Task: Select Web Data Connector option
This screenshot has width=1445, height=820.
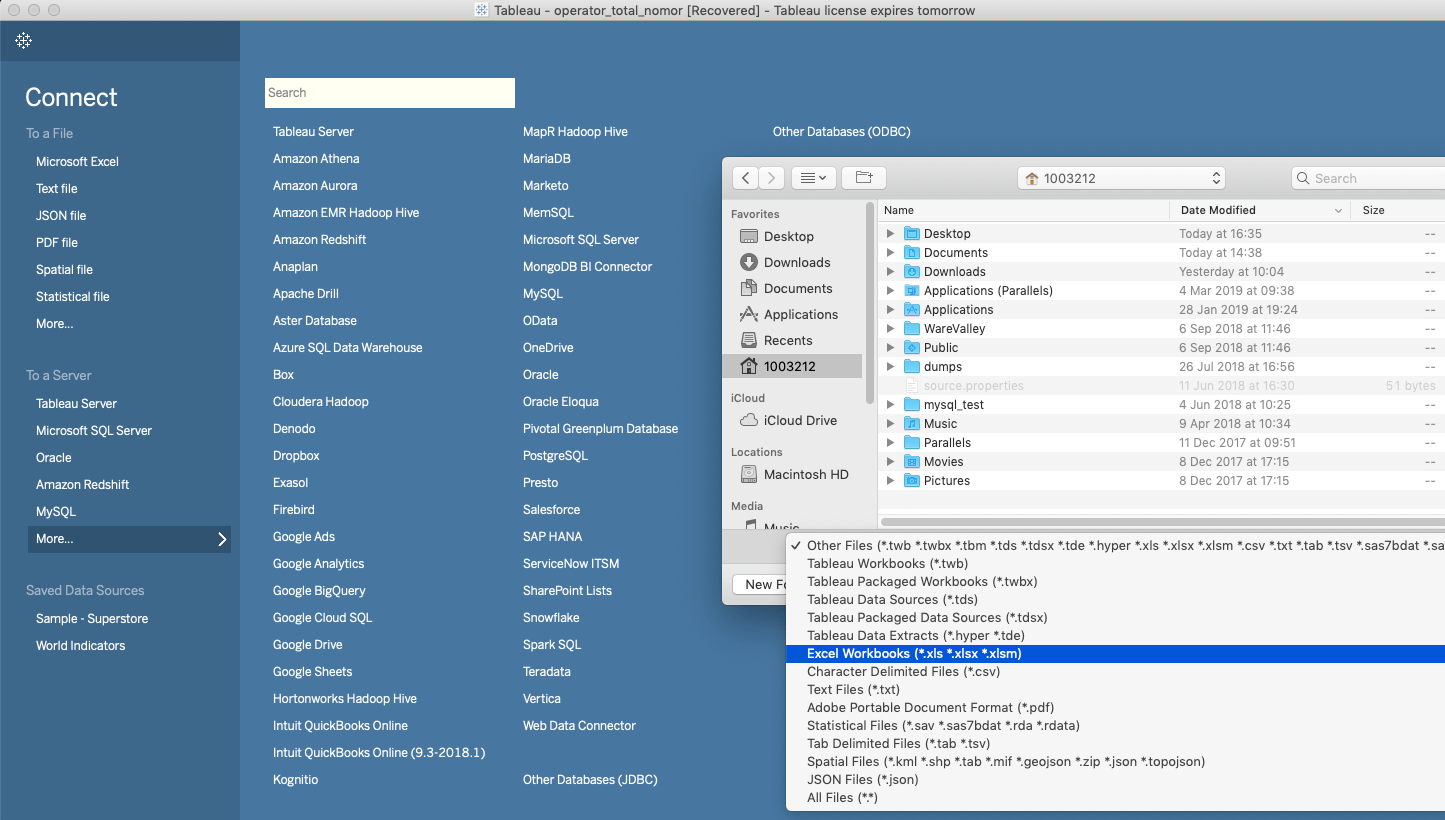Action: pyautogui.click(x=579, y=725)
